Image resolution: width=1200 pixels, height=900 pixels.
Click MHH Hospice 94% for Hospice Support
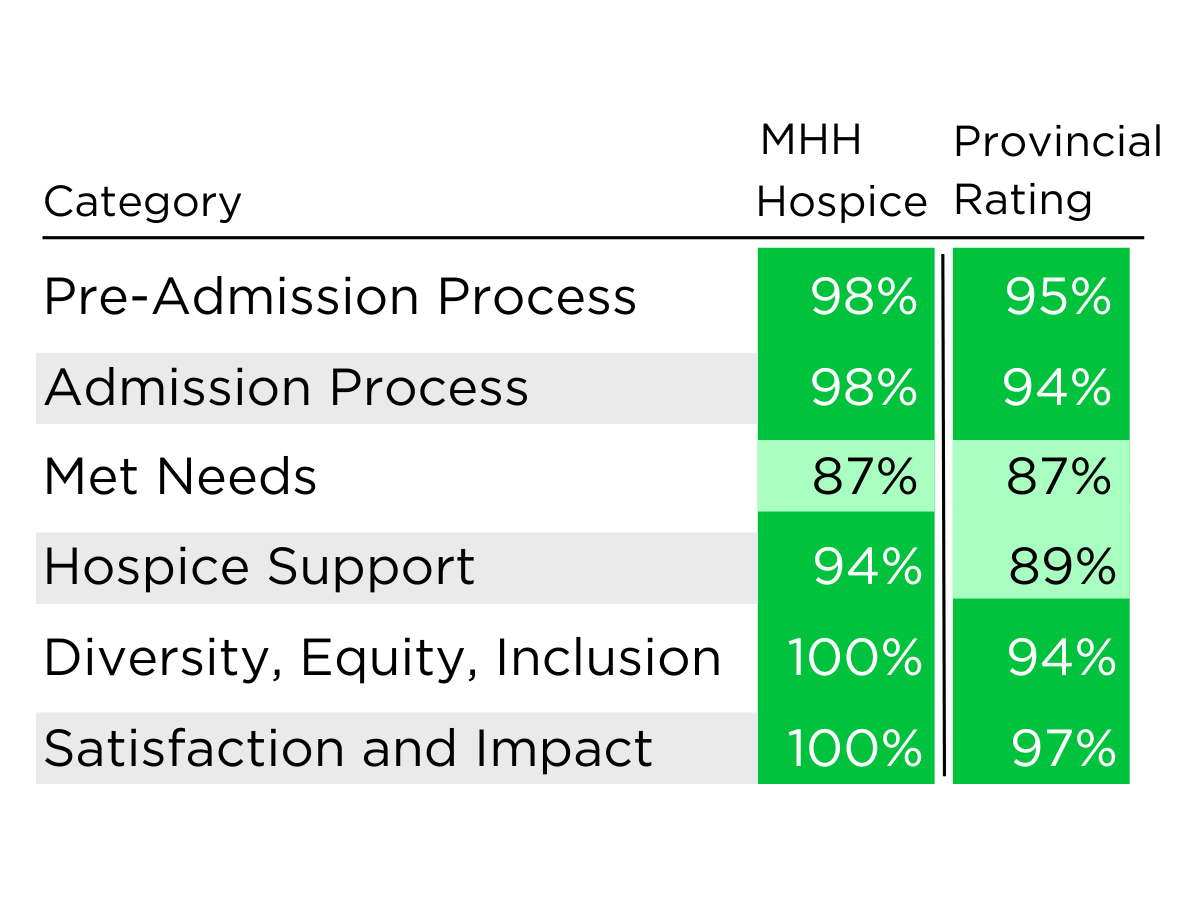866,567
